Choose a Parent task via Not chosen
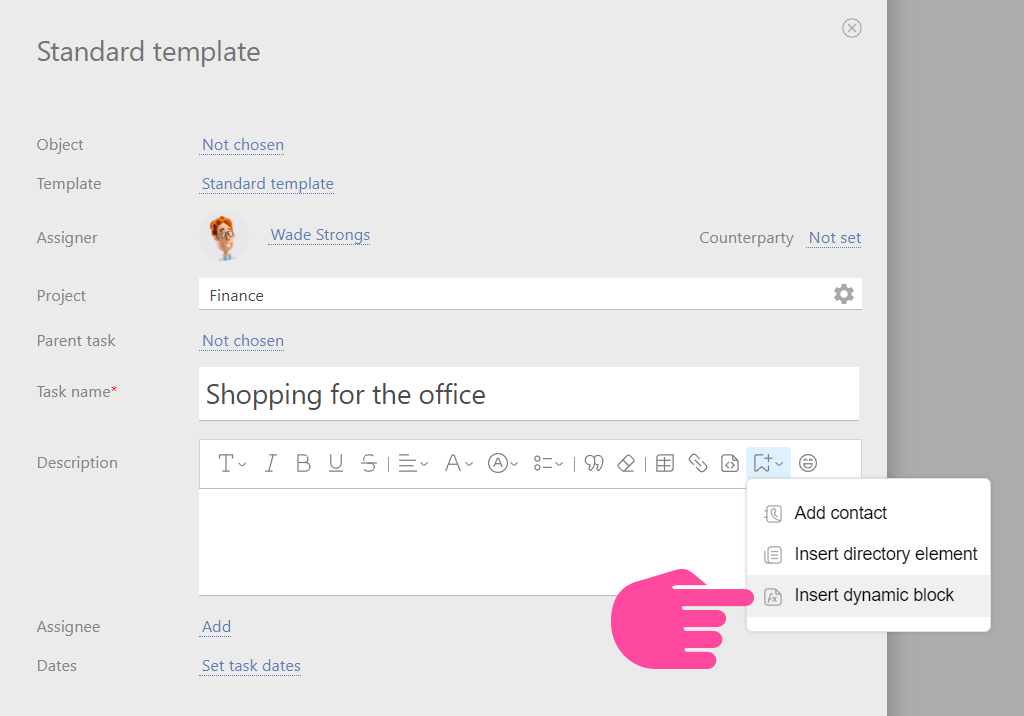 pos(243,341)
